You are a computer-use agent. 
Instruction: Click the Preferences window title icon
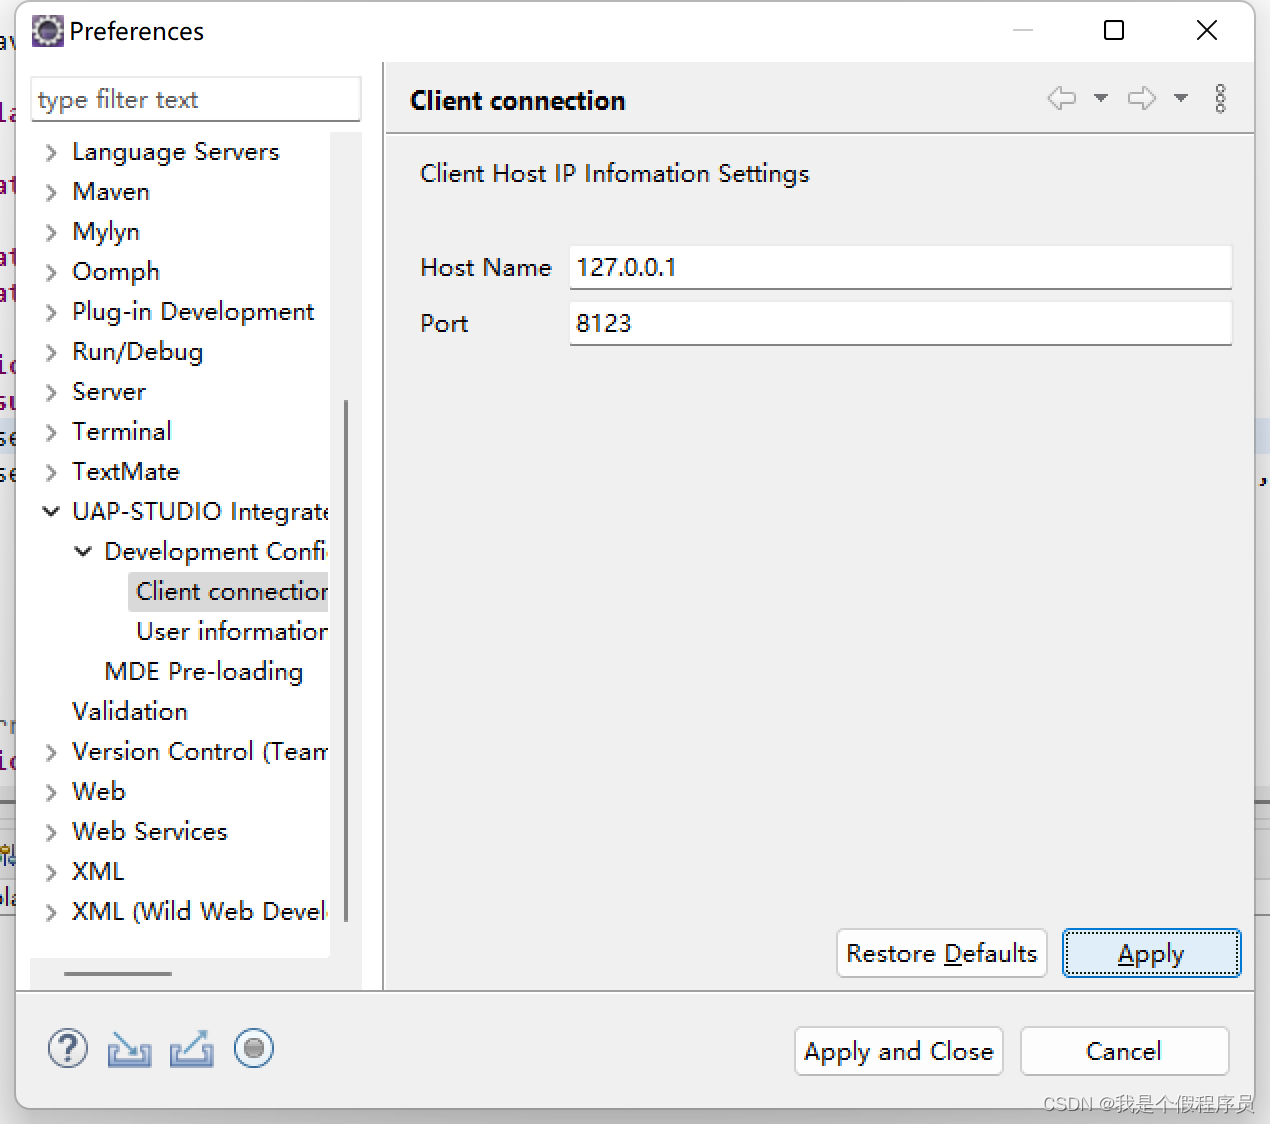click(x=47, y=31)
